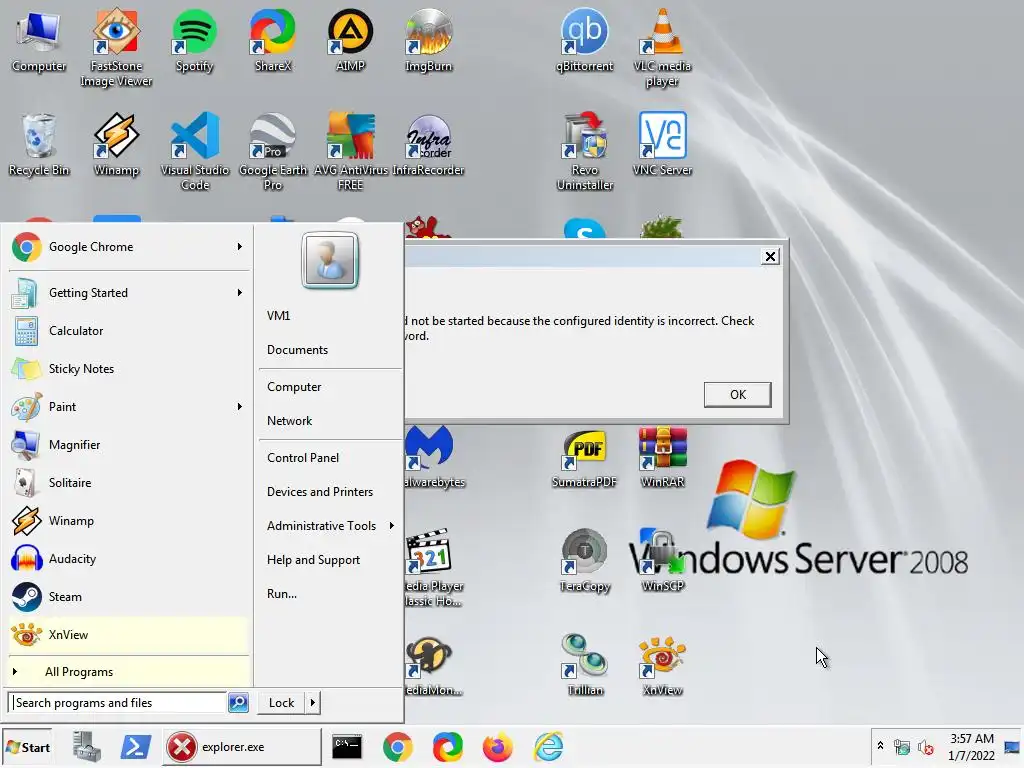
Task: Launch Visual Studio Code shortcut
Action: (195, 152)
